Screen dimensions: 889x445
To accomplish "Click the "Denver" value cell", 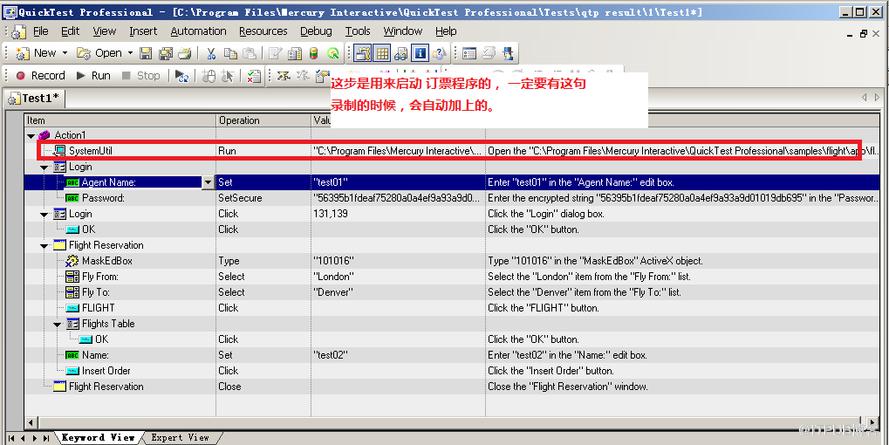I will [x=398, y=293].
